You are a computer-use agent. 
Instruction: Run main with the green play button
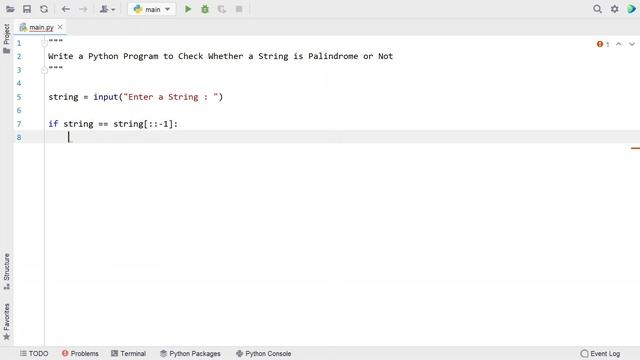point(188,9)
